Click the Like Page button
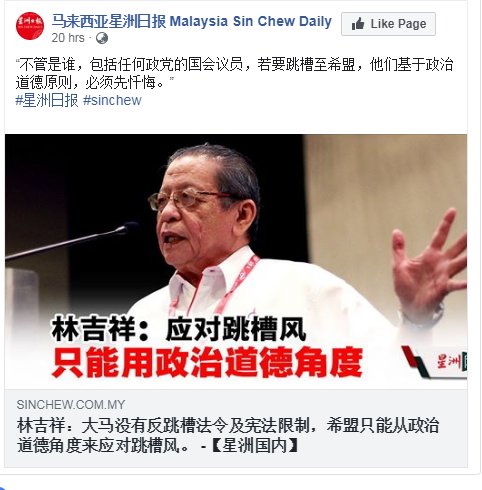This screenshot has width=482, height=490. 388,24
